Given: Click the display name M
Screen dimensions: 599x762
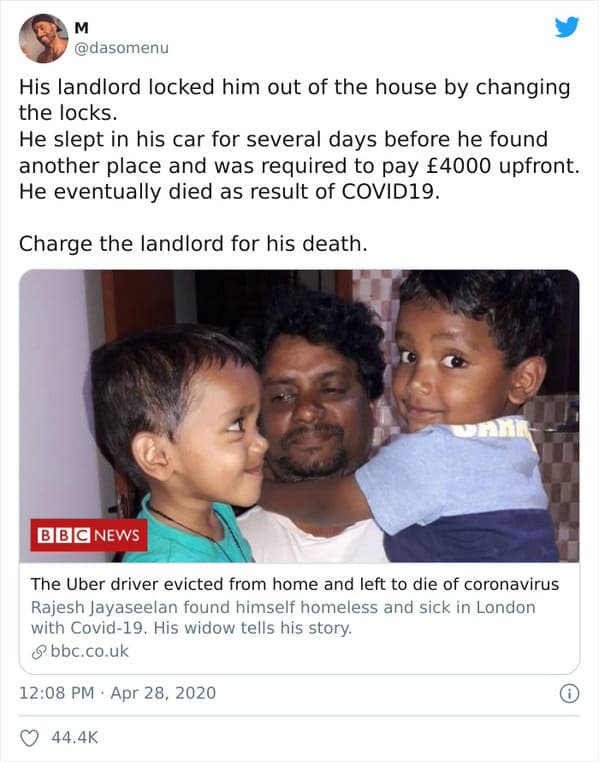Looking at the screenshot, I should (x=82, y=28).
